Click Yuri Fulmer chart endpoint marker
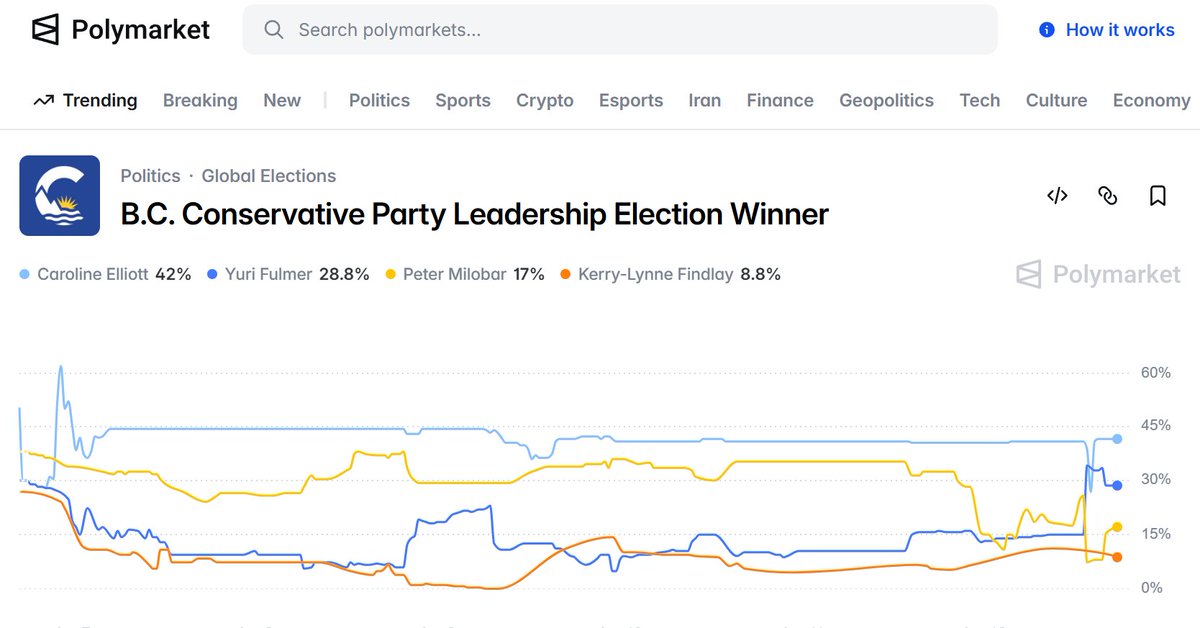 1117,485
